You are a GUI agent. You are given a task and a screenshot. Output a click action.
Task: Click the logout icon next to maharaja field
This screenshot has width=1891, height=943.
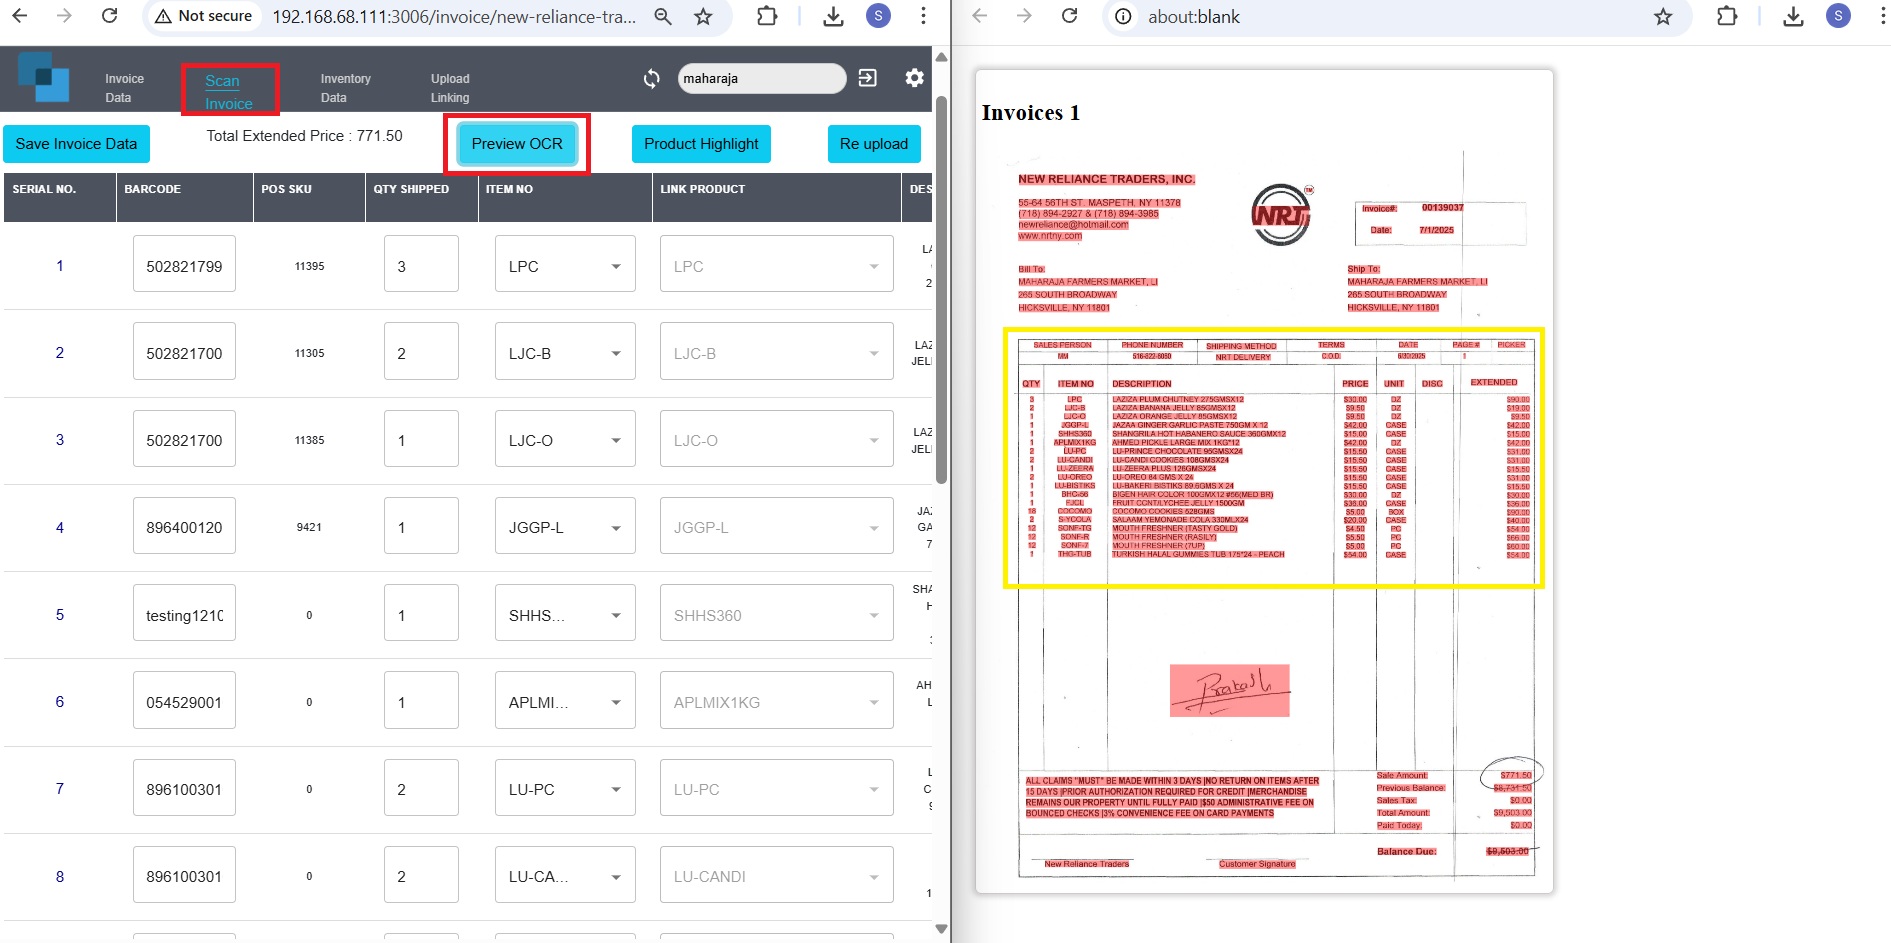868,78
